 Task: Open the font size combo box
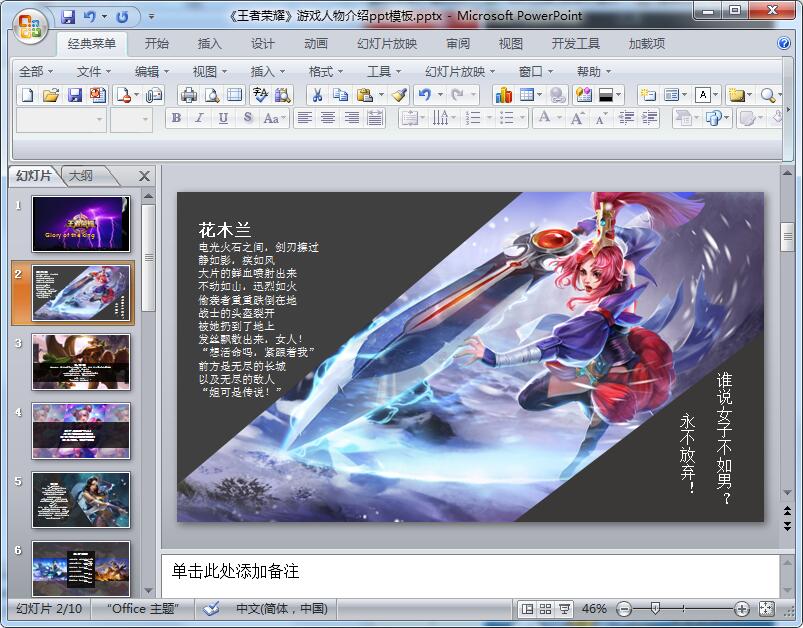131,119
